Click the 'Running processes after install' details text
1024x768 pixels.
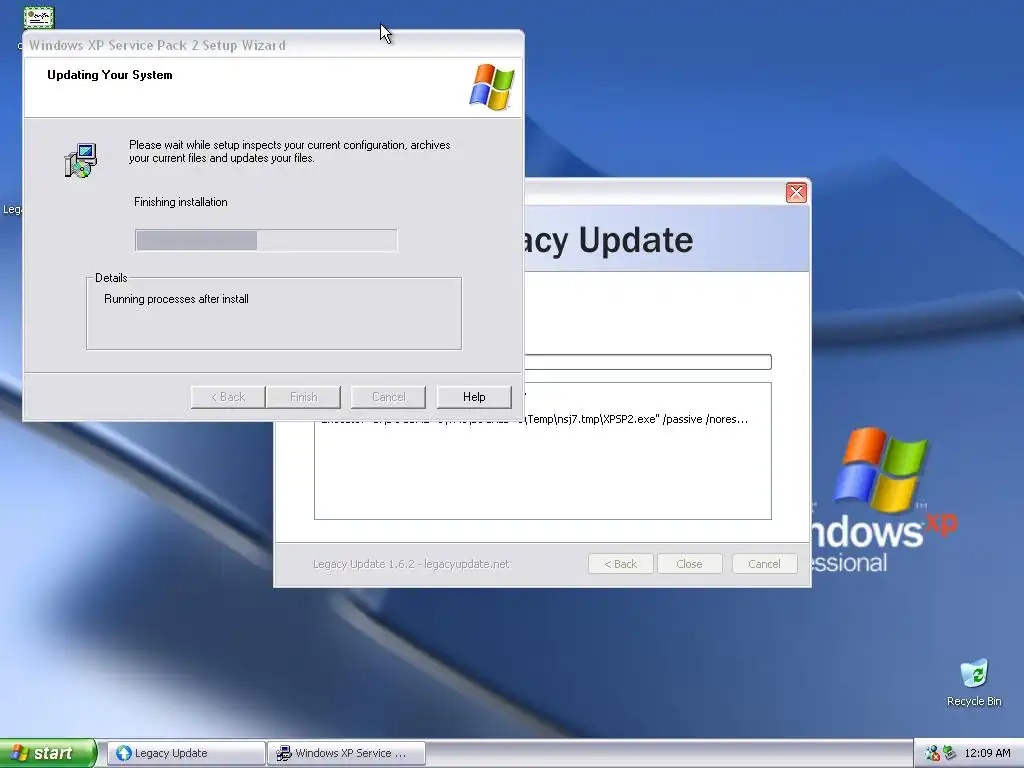(176, 299)
